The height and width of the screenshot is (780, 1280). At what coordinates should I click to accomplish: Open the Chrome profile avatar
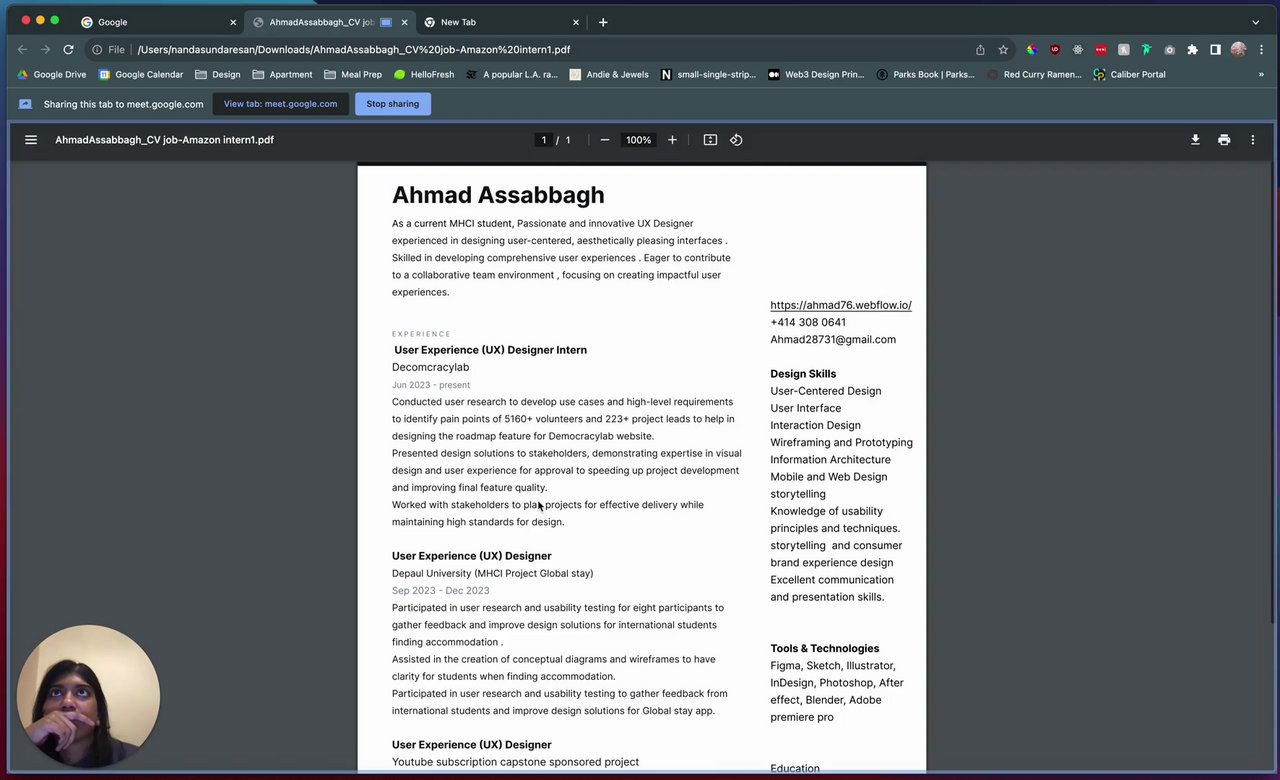1238,49
